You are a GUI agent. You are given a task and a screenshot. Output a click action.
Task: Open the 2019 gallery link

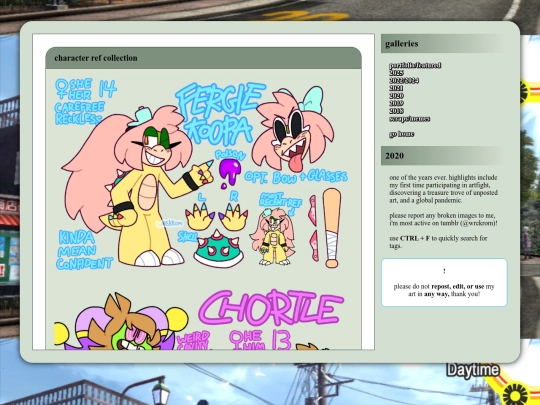[x=396, y=103]
